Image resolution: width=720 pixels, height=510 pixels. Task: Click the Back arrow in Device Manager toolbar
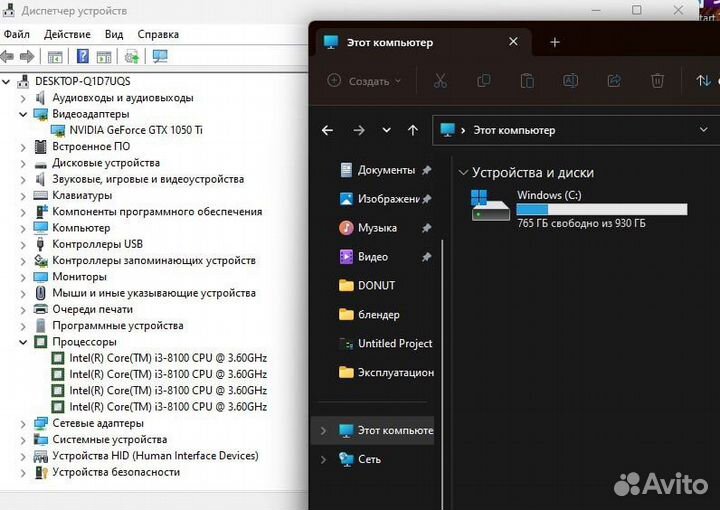[x=7, y=56]
